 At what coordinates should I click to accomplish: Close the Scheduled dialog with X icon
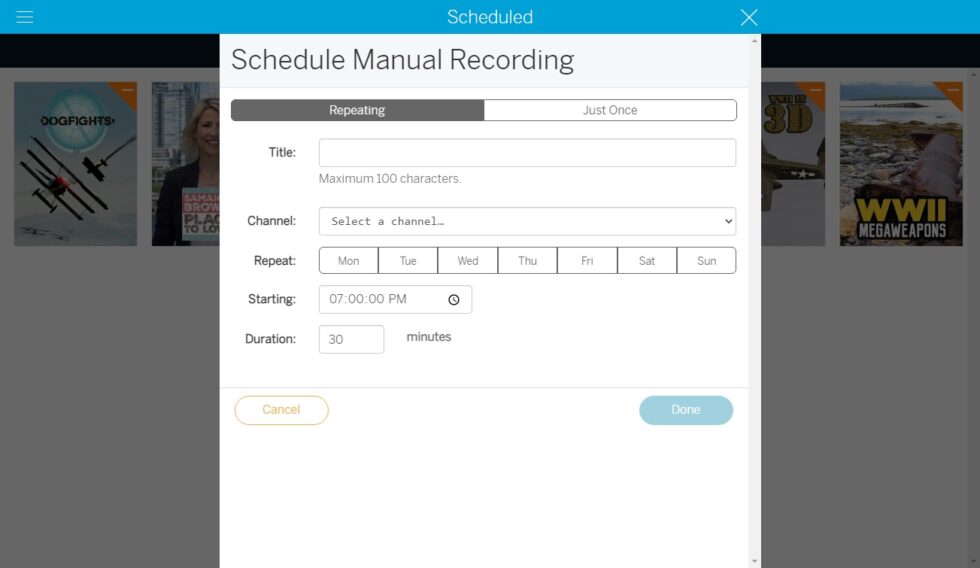749,17
